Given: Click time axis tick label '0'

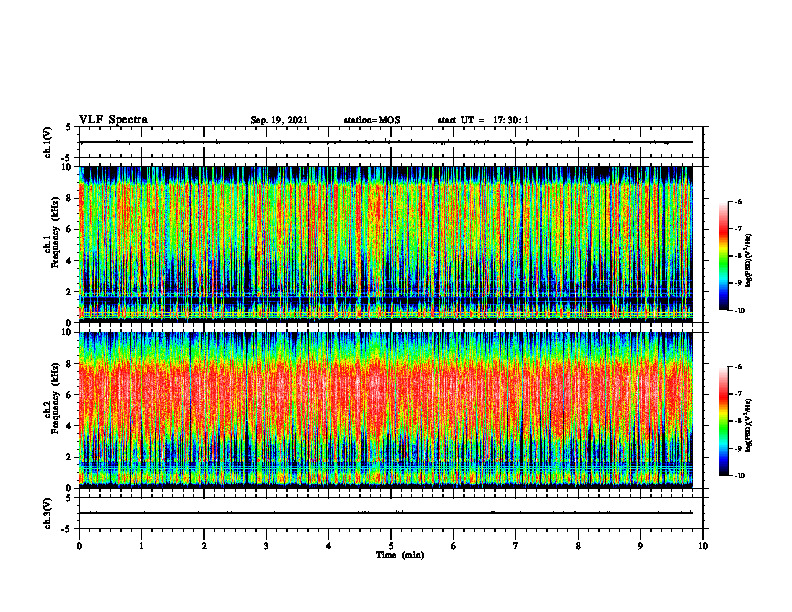Looking at the screenshot, I should pyautogui.click(x=79, y=546).
